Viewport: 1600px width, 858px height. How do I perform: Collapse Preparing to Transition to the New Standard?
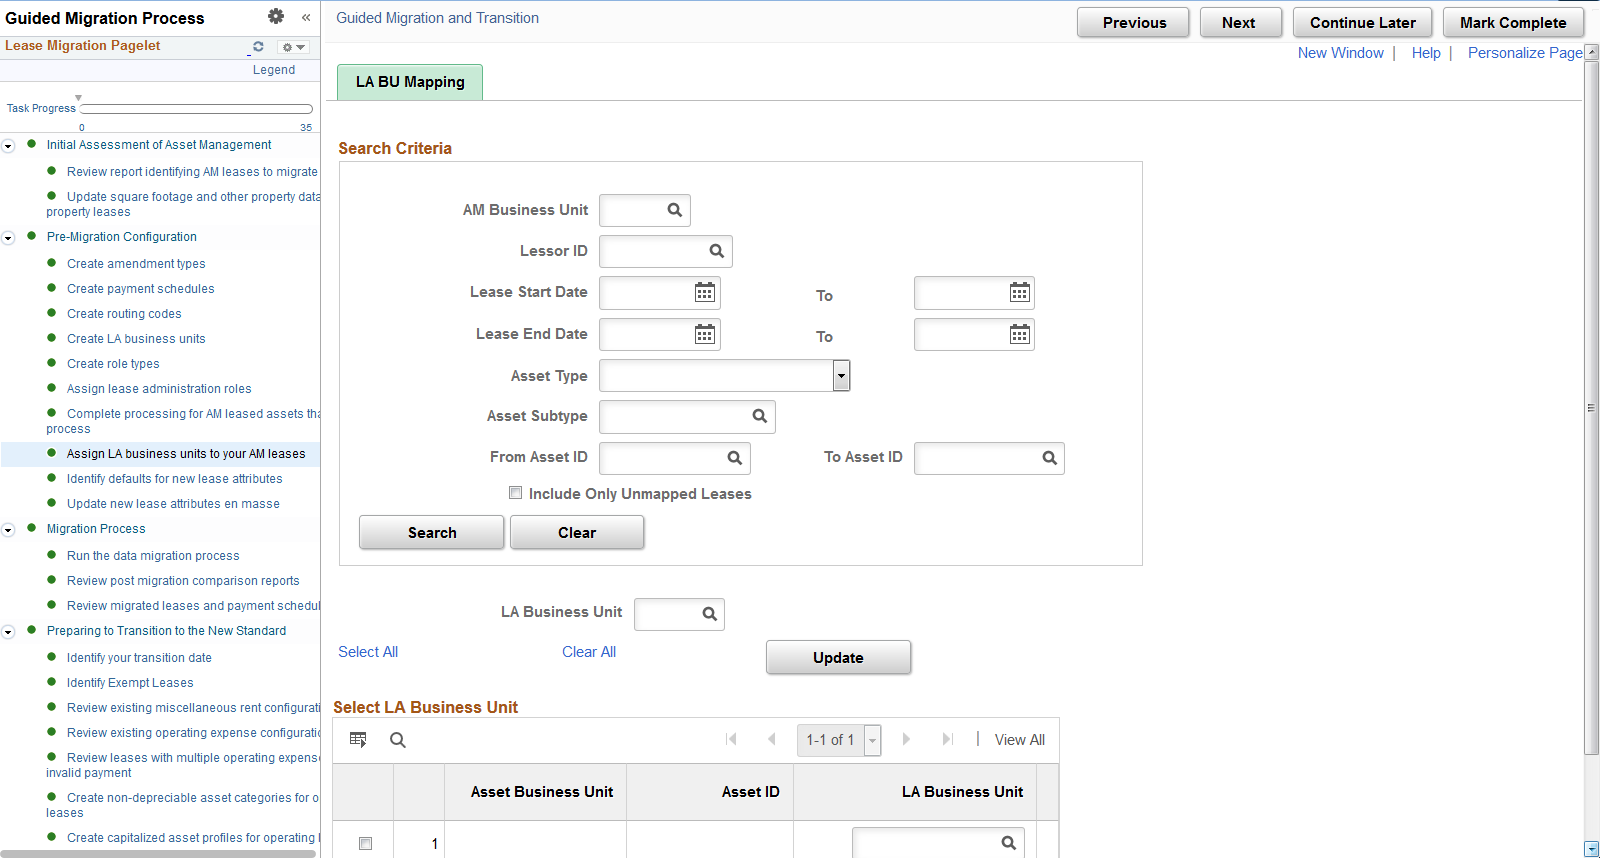coord(8,632)
